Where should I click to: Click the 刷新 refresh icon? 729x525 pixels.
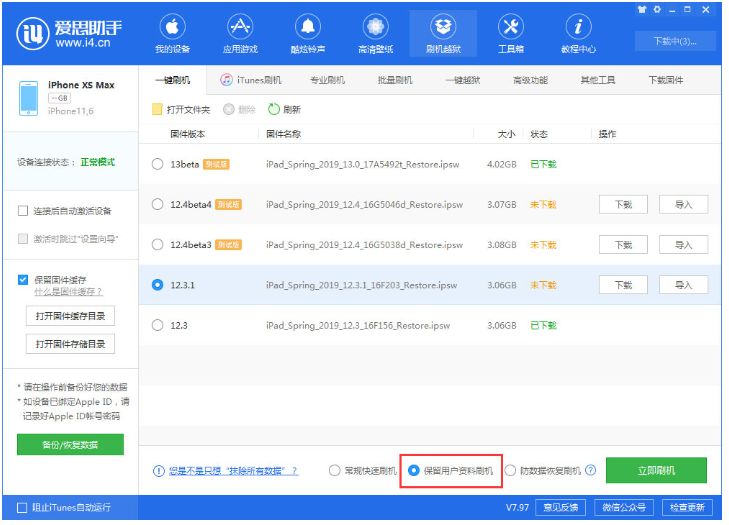click(273, 110)
